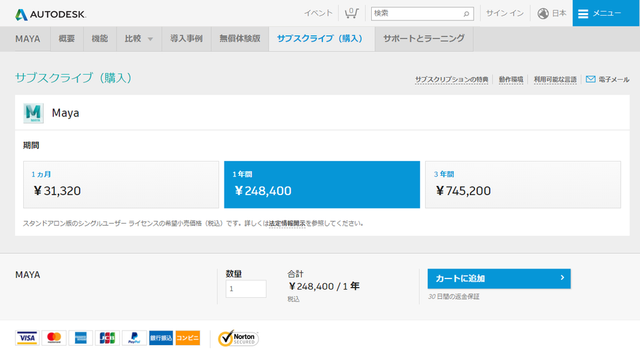Click the サインイン link
640x362 pixels.
[x=504, y=13]
